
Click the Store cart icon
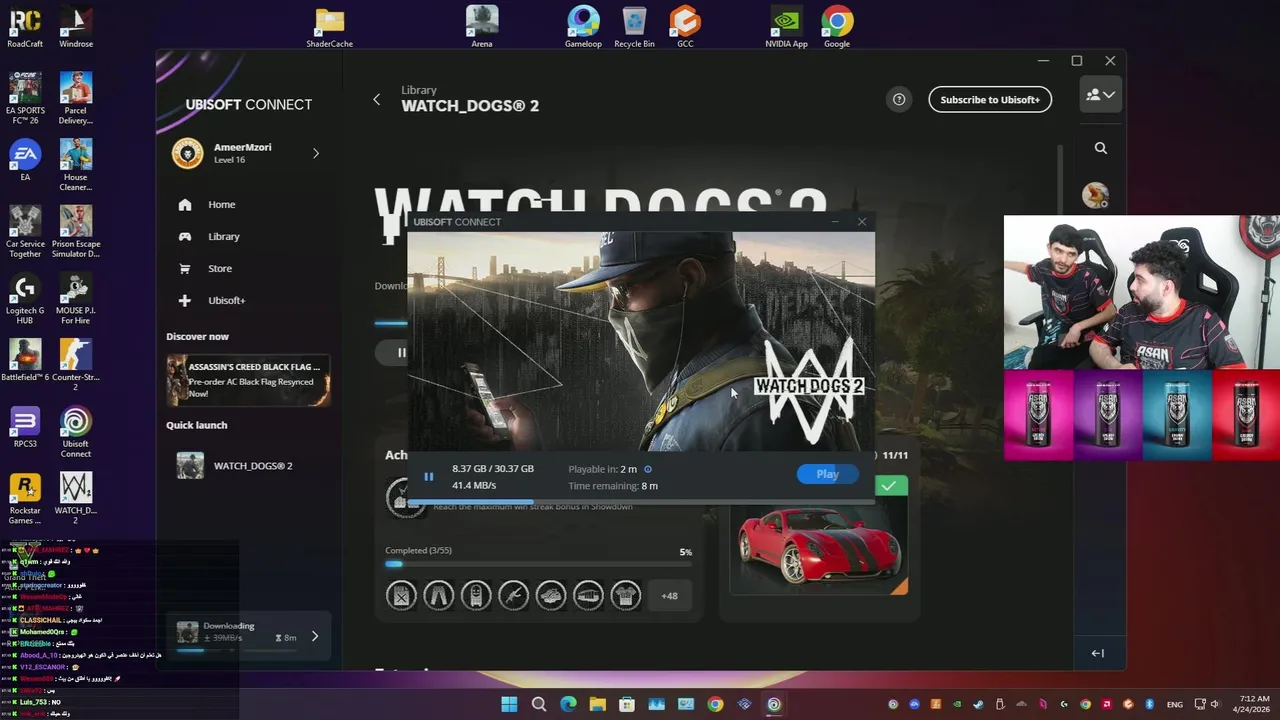(x=185, y=268)
